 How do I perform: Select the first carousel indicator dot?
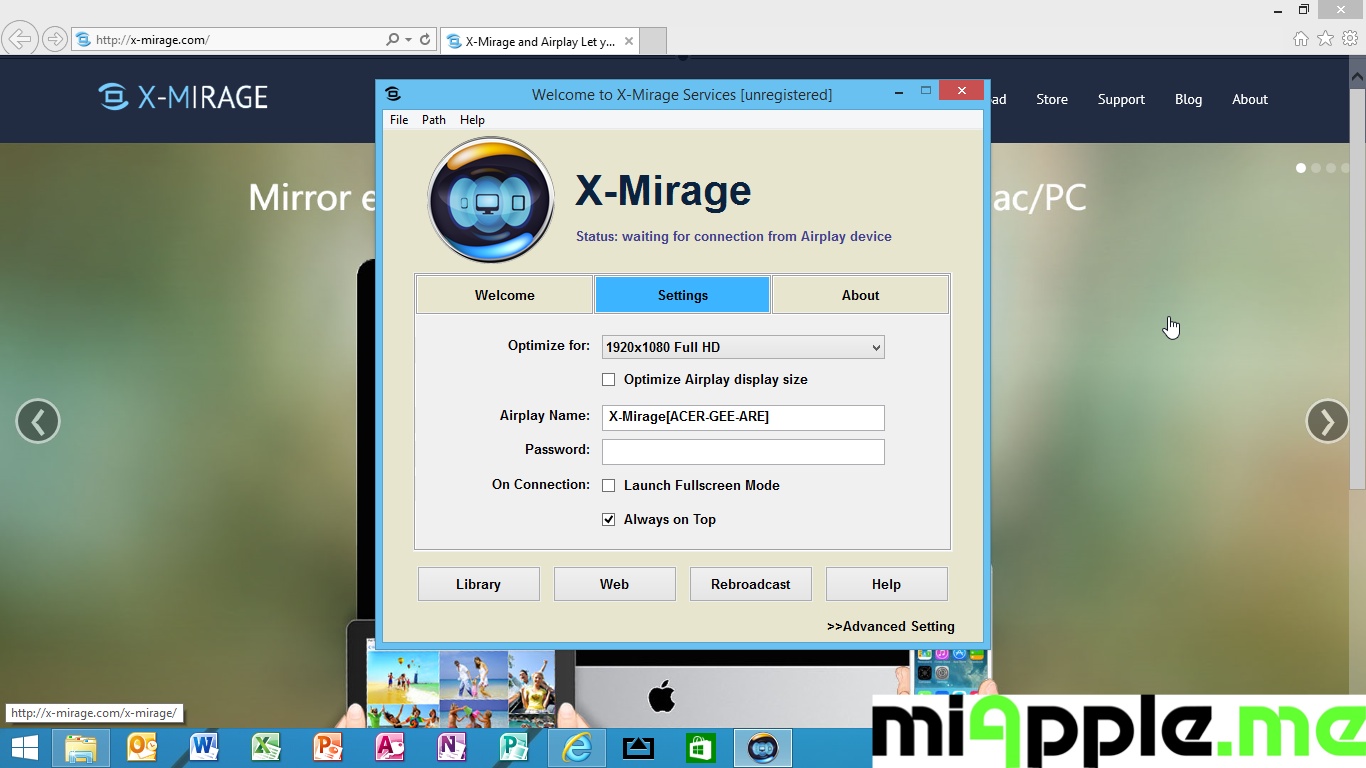coord(1301,168)
